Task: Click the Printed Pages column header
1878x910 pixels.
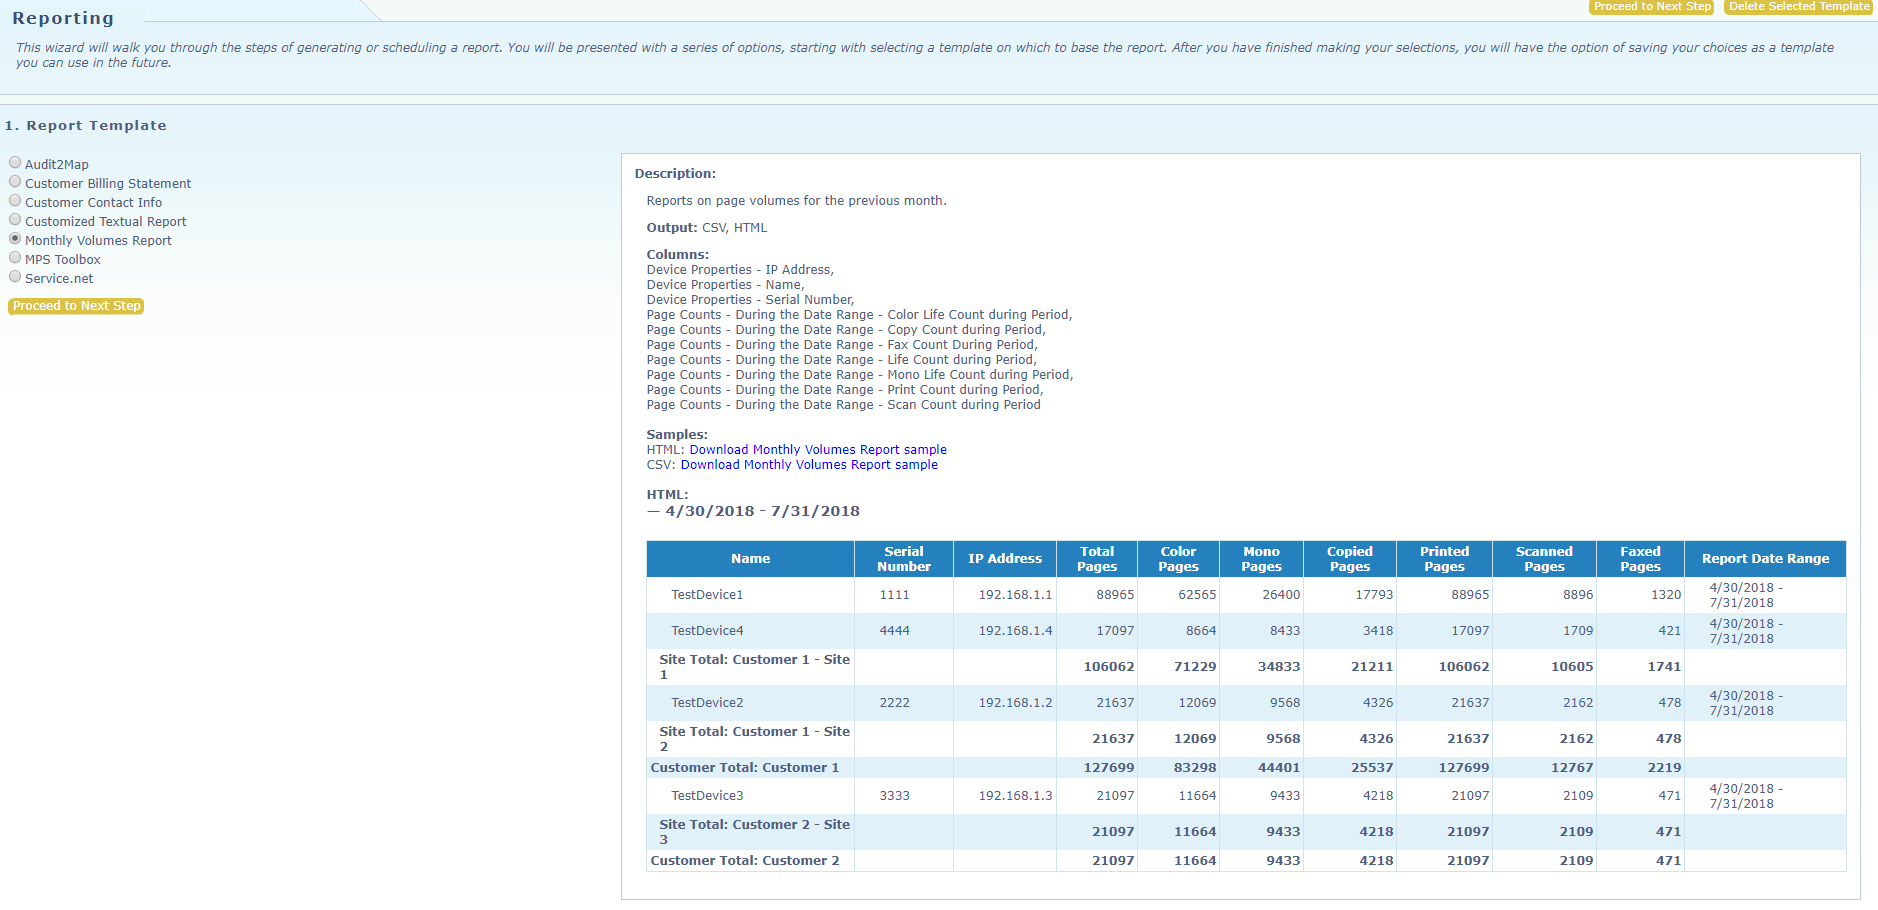Action: (1444, 559)
